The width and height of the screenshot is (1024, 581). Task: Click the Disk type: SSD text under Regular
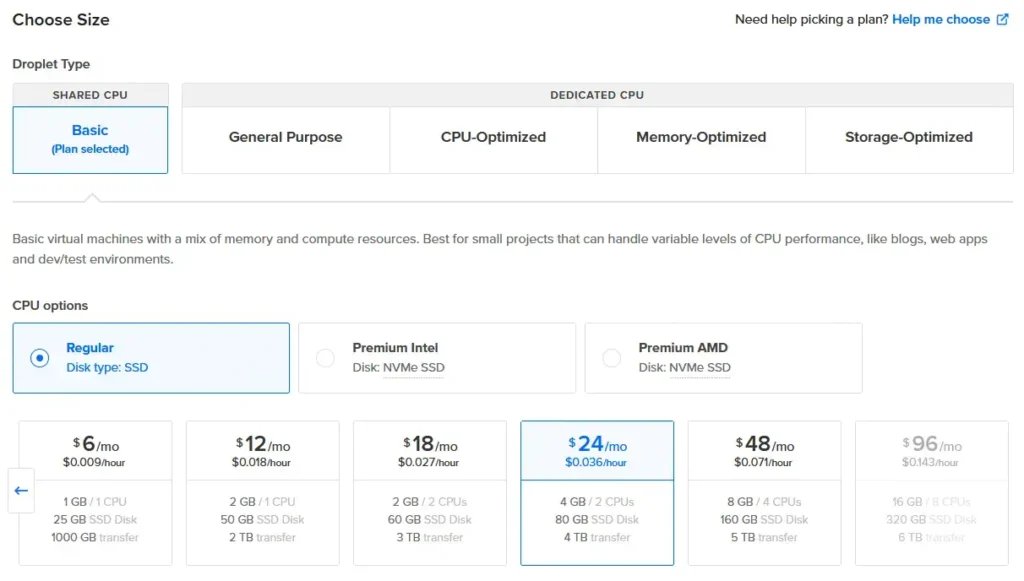(107, 368)
